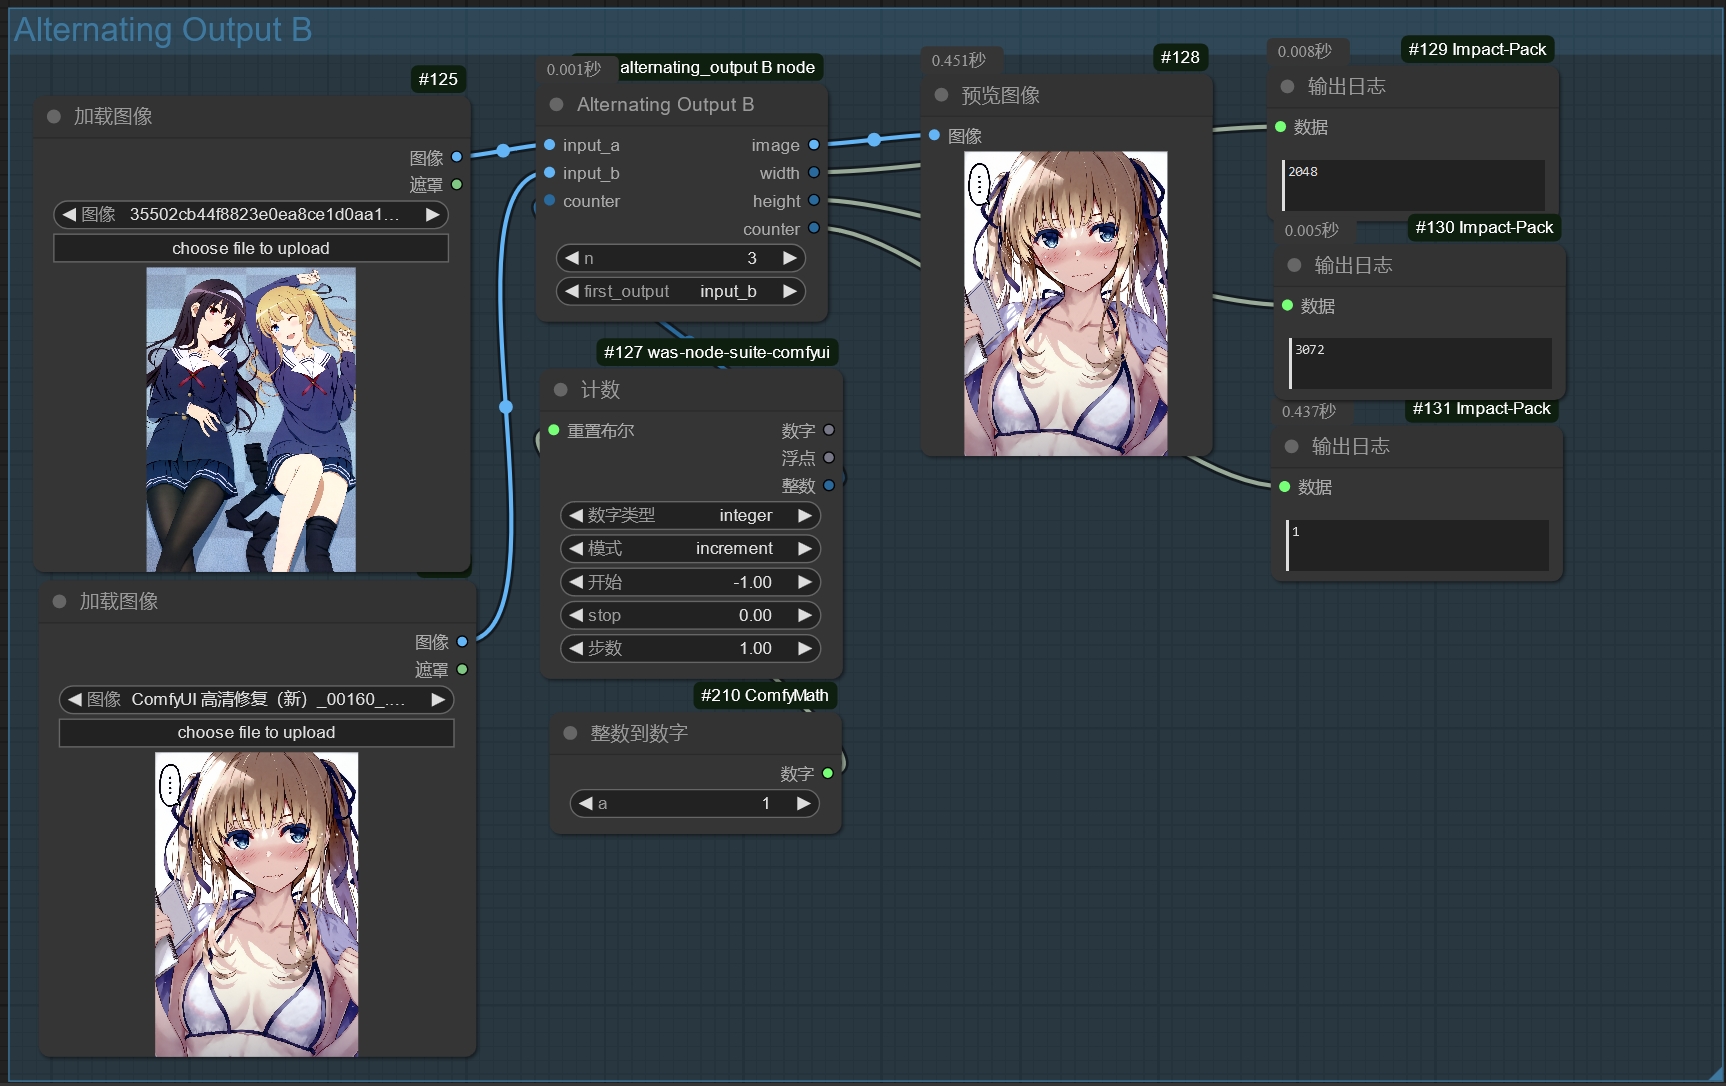1726x1086 pixels.
Task: Collapse the 整数到数字 node dot
Action: coord(570,733)
